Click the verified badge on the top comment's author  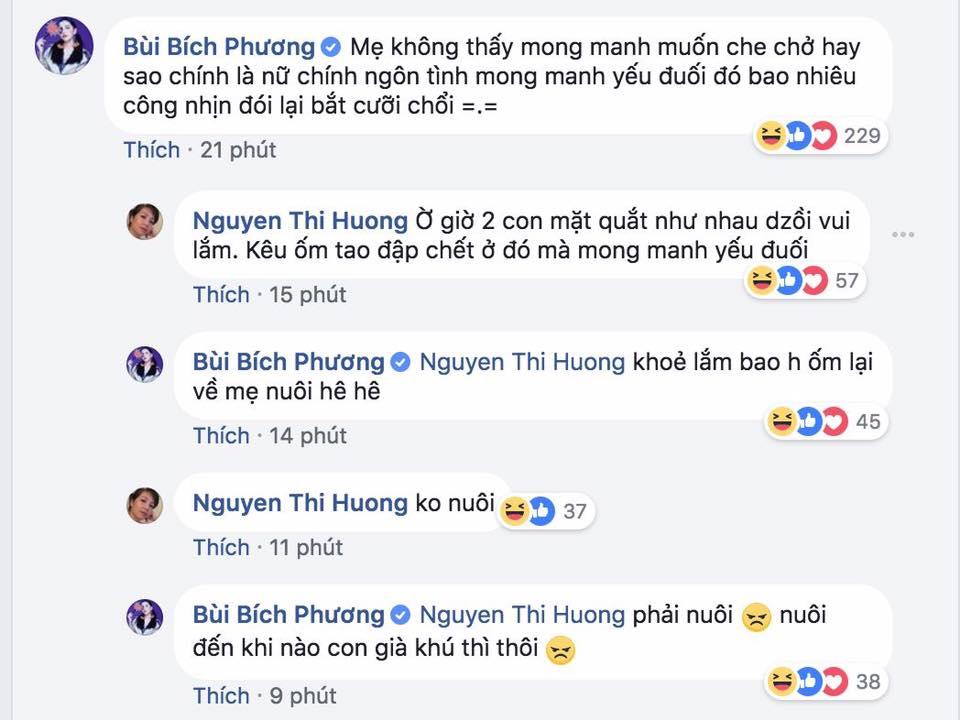tap(331, 47)
